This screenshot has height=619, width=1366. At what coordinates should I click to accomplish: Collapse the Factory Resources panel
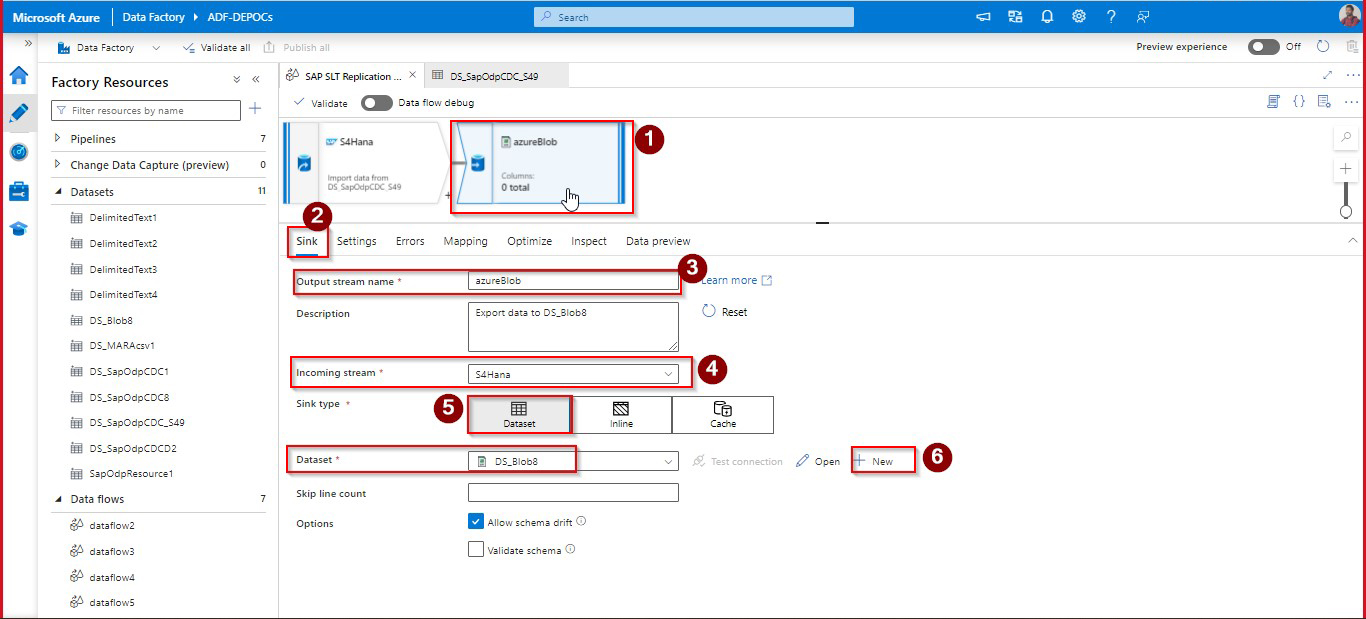256,80
